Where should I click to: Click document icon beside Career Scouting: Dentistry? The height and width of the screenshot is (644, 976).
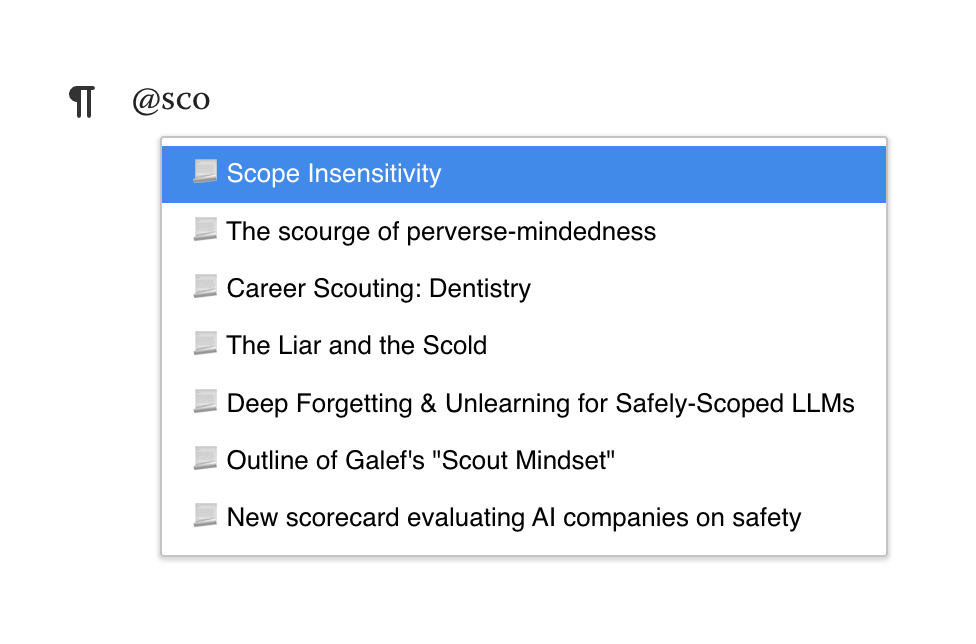[205, 286]
